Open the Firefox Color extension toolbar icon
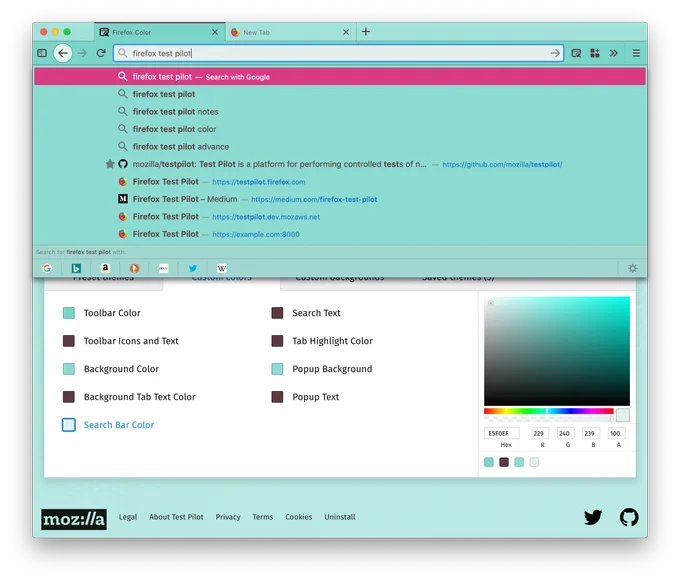 [x=576, y=53]
